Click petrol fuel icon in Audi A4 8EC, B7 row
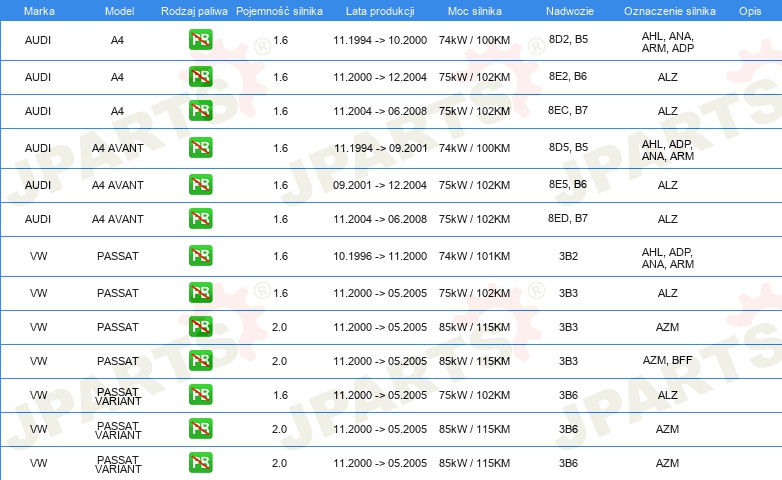782x480 pixels. point(200,111)
